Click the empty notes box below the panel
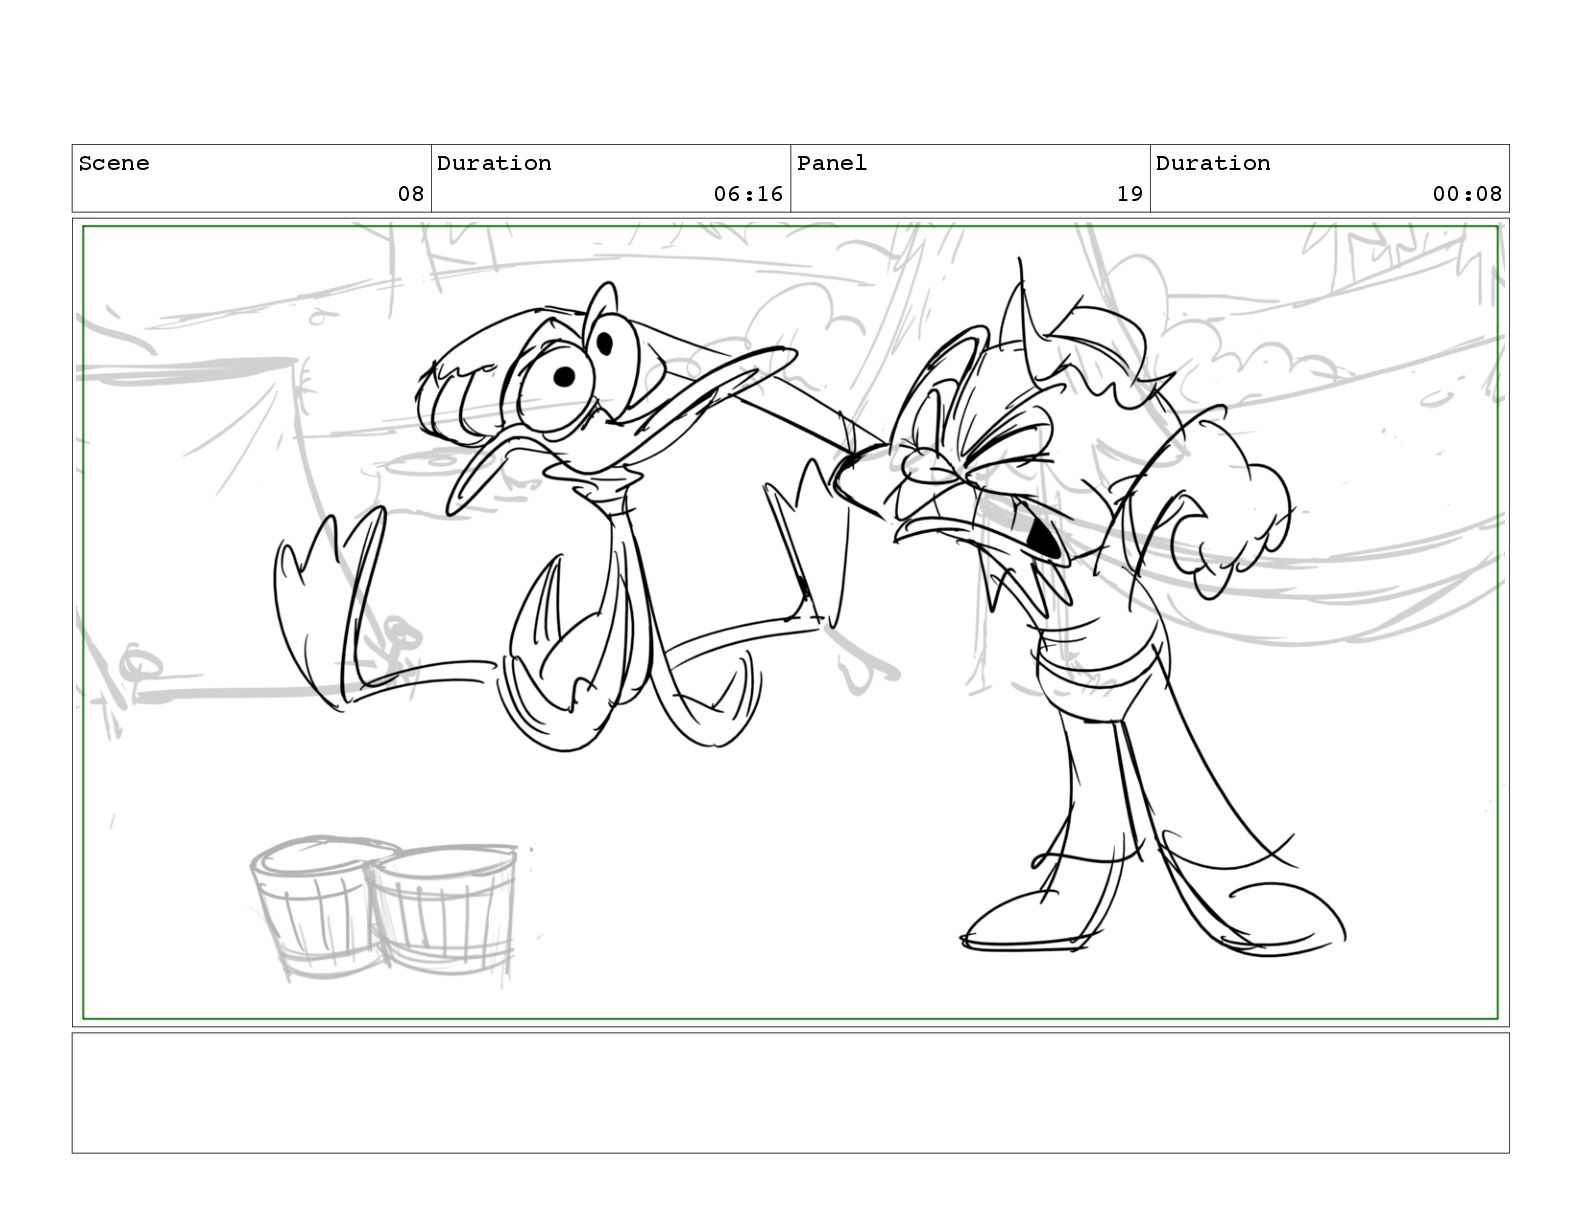The width and height of the screenshot is (1582, 1225). (790, 1093)
